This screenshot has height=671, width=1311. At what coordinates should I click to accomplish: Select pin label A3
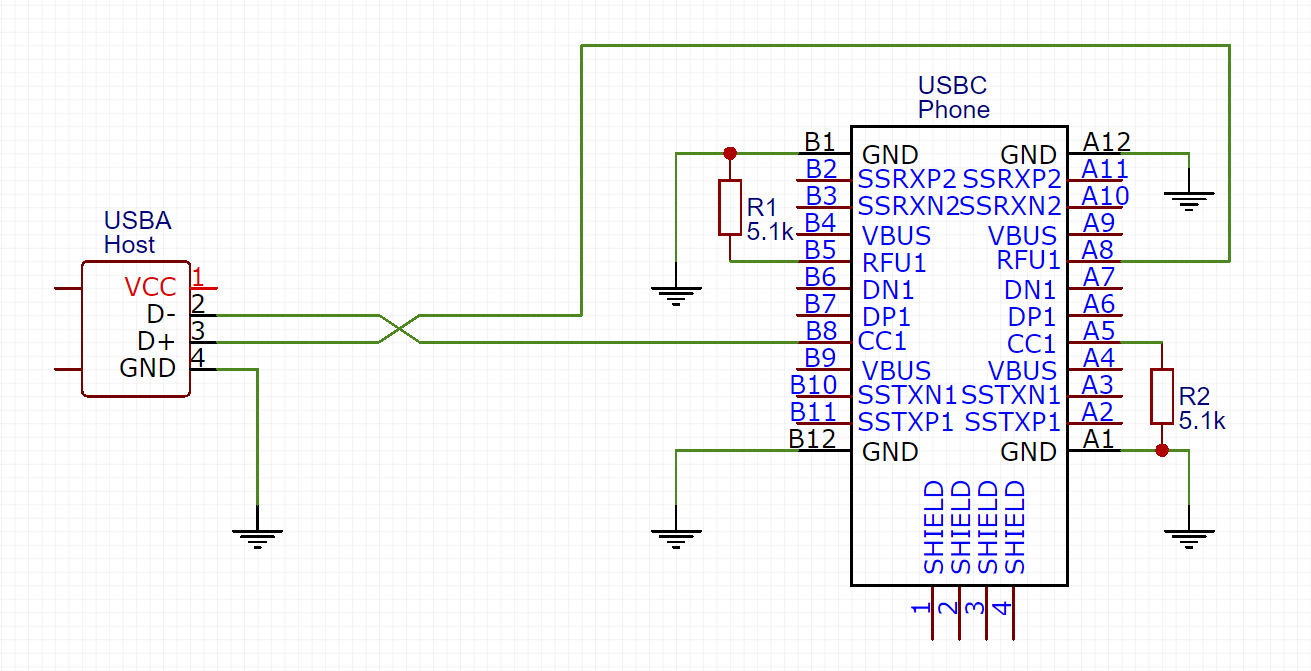point(1098,384)
